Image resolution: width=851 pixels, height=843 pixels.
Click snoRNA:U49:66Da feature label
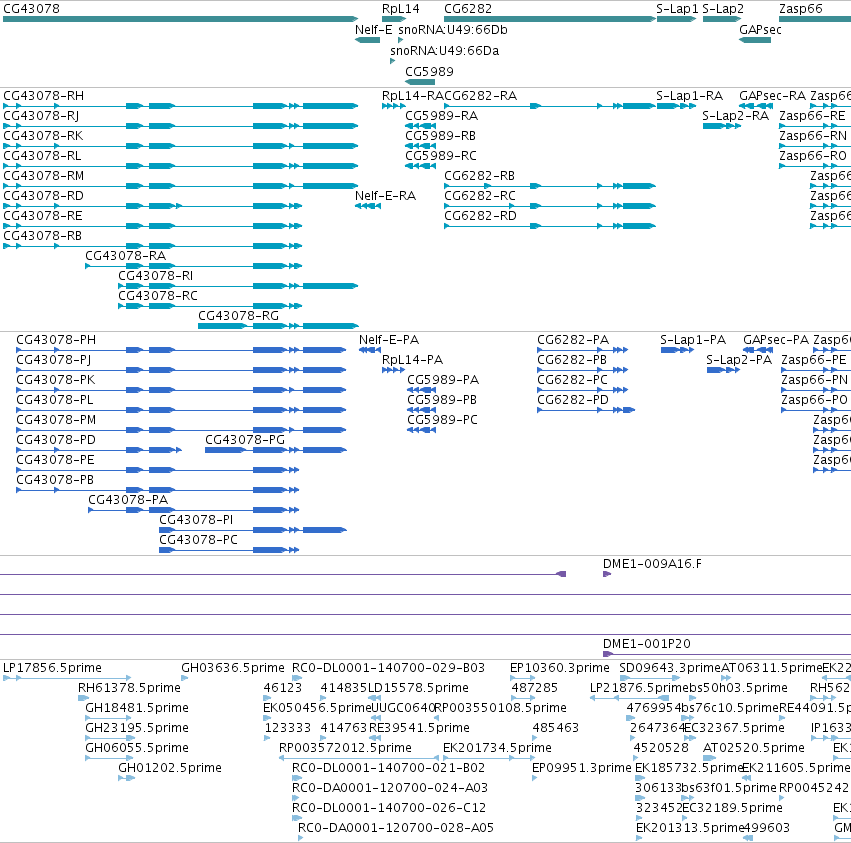click(x=444, y=50)
